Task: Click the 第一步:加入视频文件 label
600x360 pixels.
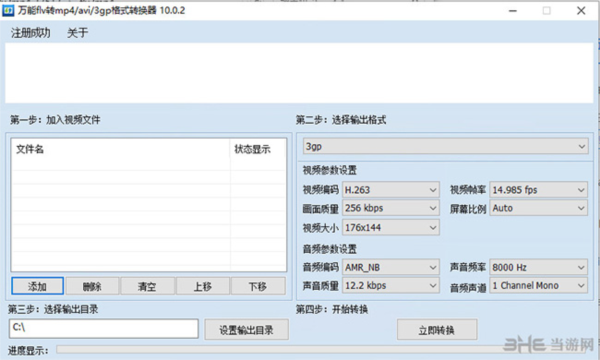Action: pyautogui.click(x=55, y=120)
